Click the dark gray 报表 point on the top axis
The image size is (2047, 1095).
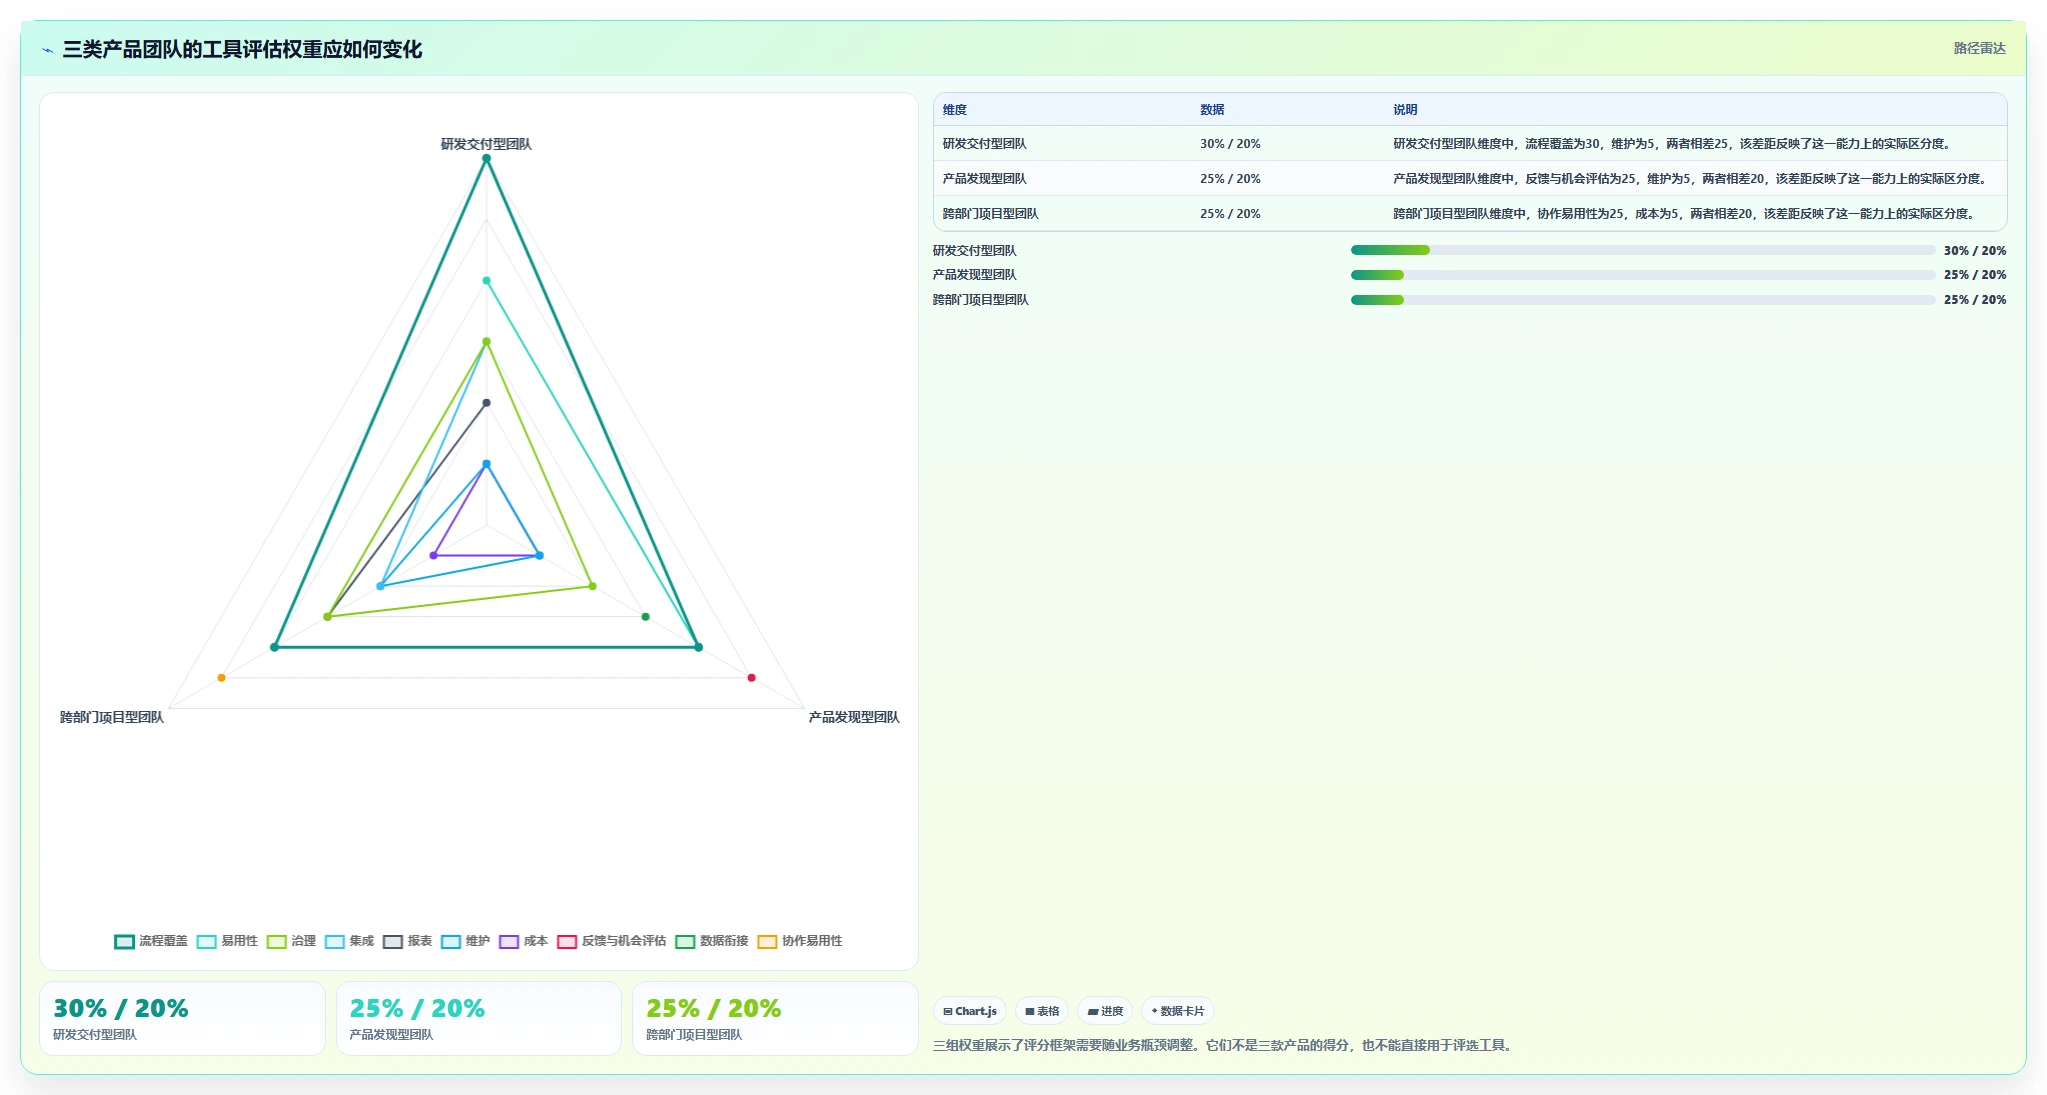(x=487, y=403)
